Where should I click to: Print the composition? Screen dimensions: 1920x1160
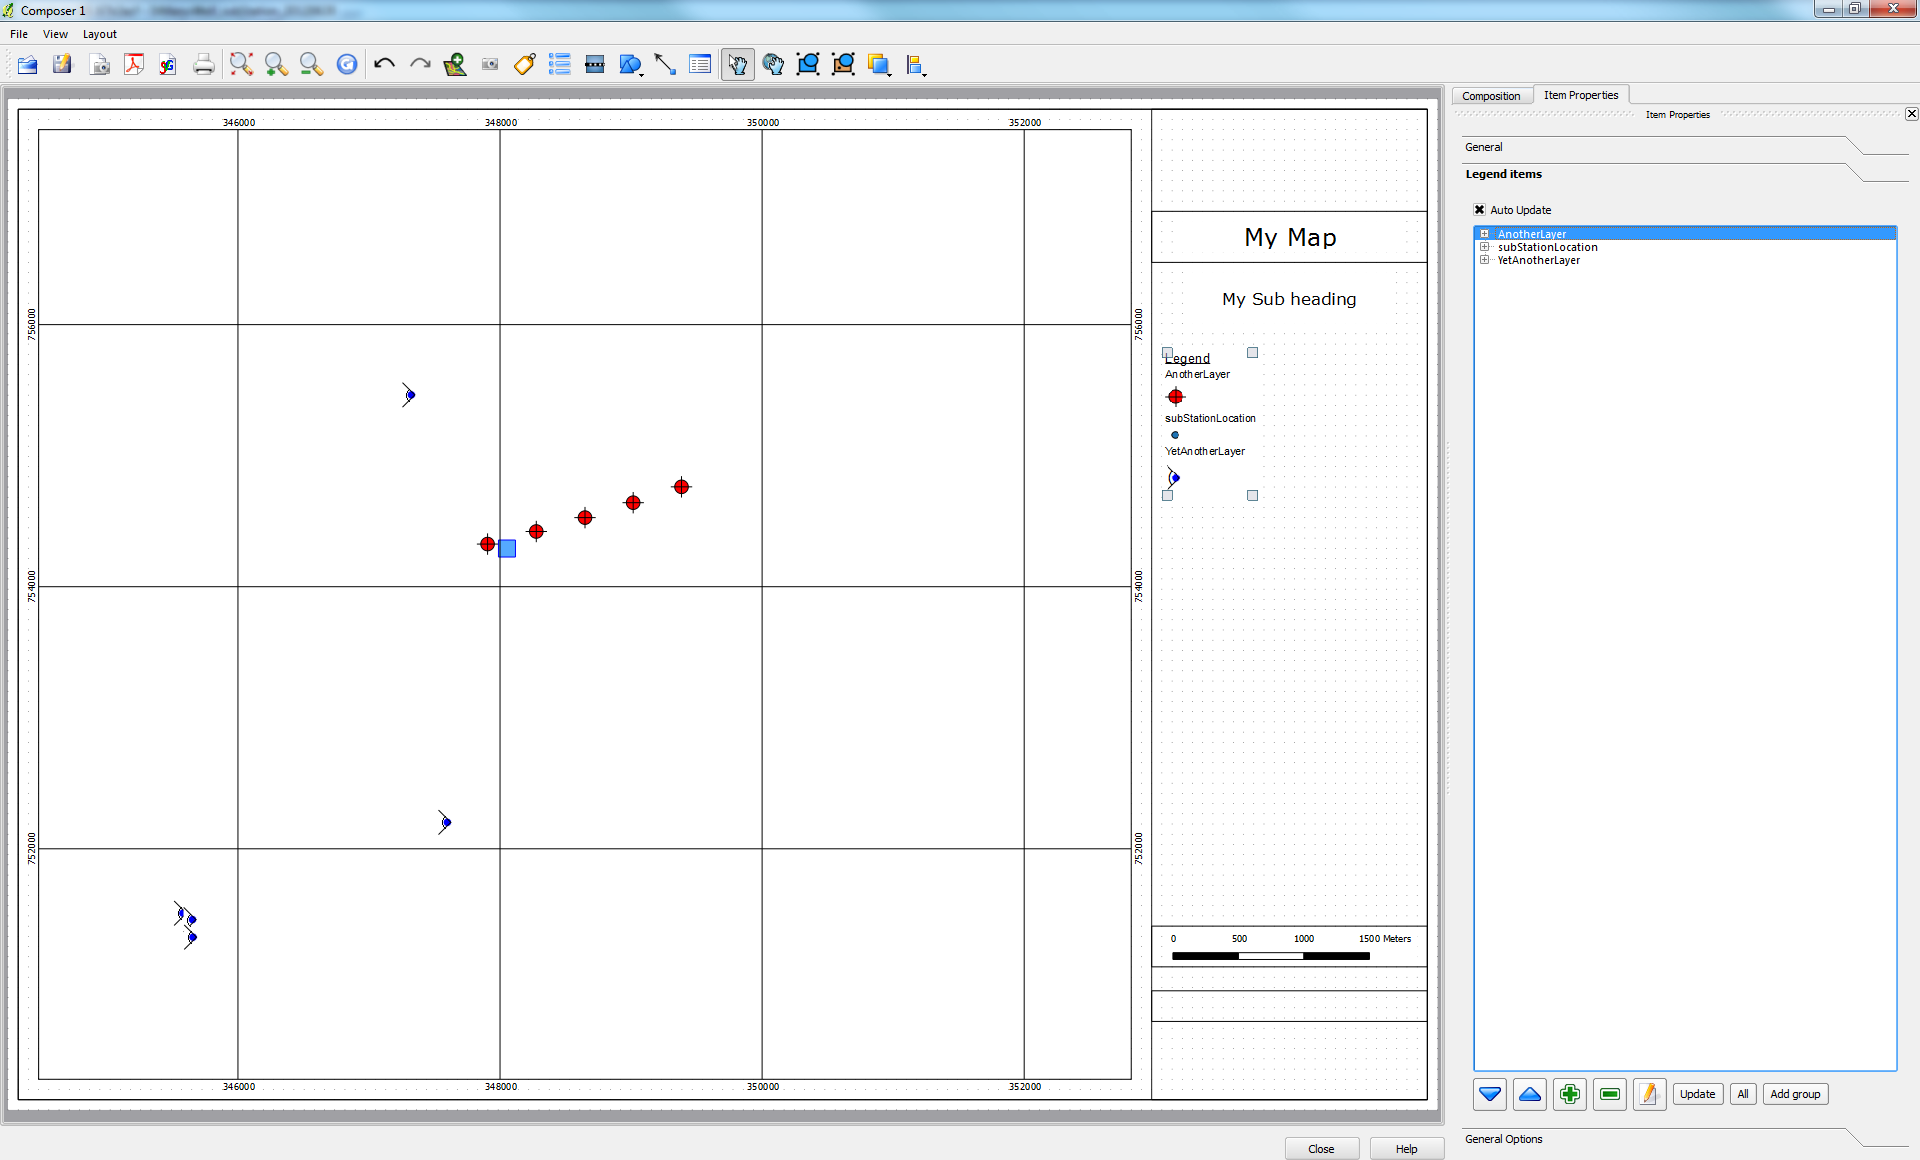coord(204,65)
